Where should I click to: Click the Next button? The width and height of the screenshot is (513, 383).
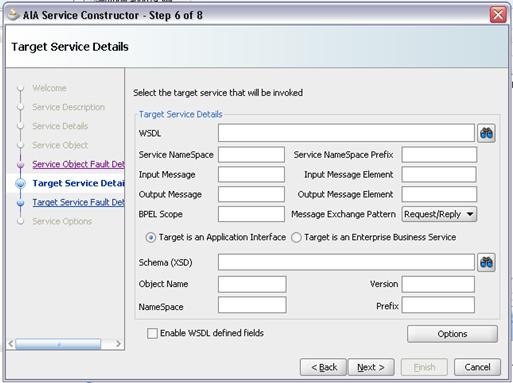(x=371, y=367)
